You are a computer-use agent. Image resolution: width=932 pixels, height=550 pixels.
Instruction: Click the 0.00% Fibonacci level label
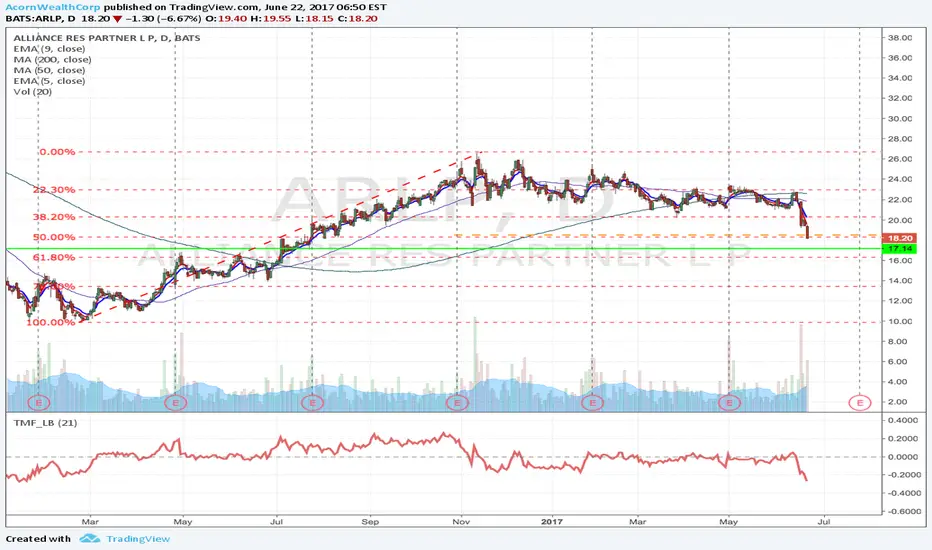coord(58,152)
